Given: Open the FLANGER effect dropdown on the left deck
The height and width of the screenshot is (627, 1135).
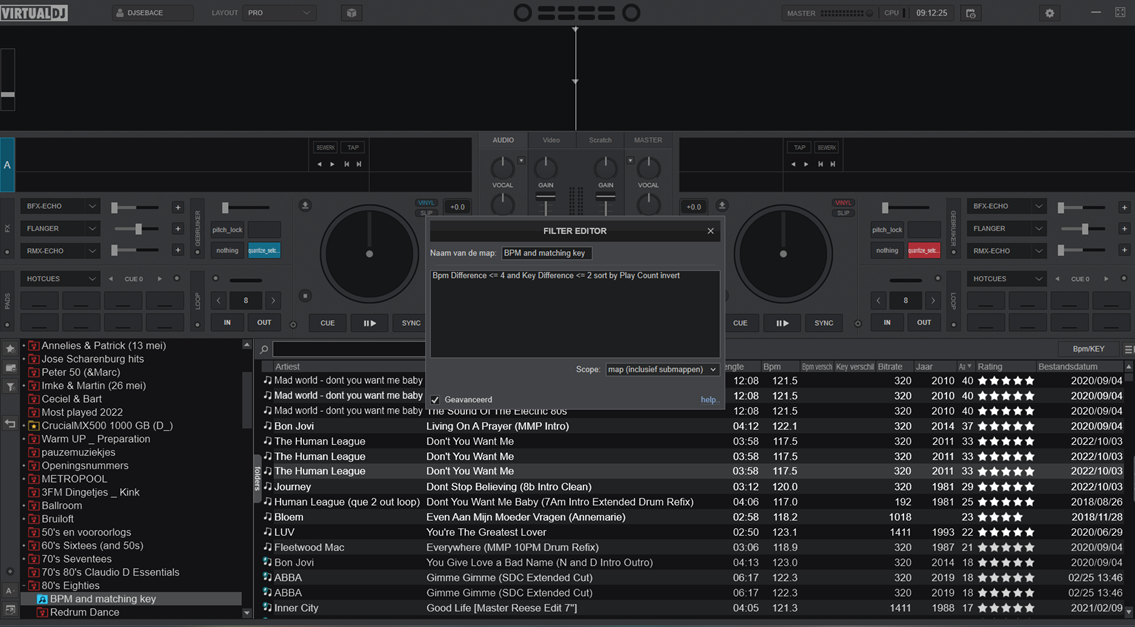Looking at the screenshot, I should tap(59, 229).
